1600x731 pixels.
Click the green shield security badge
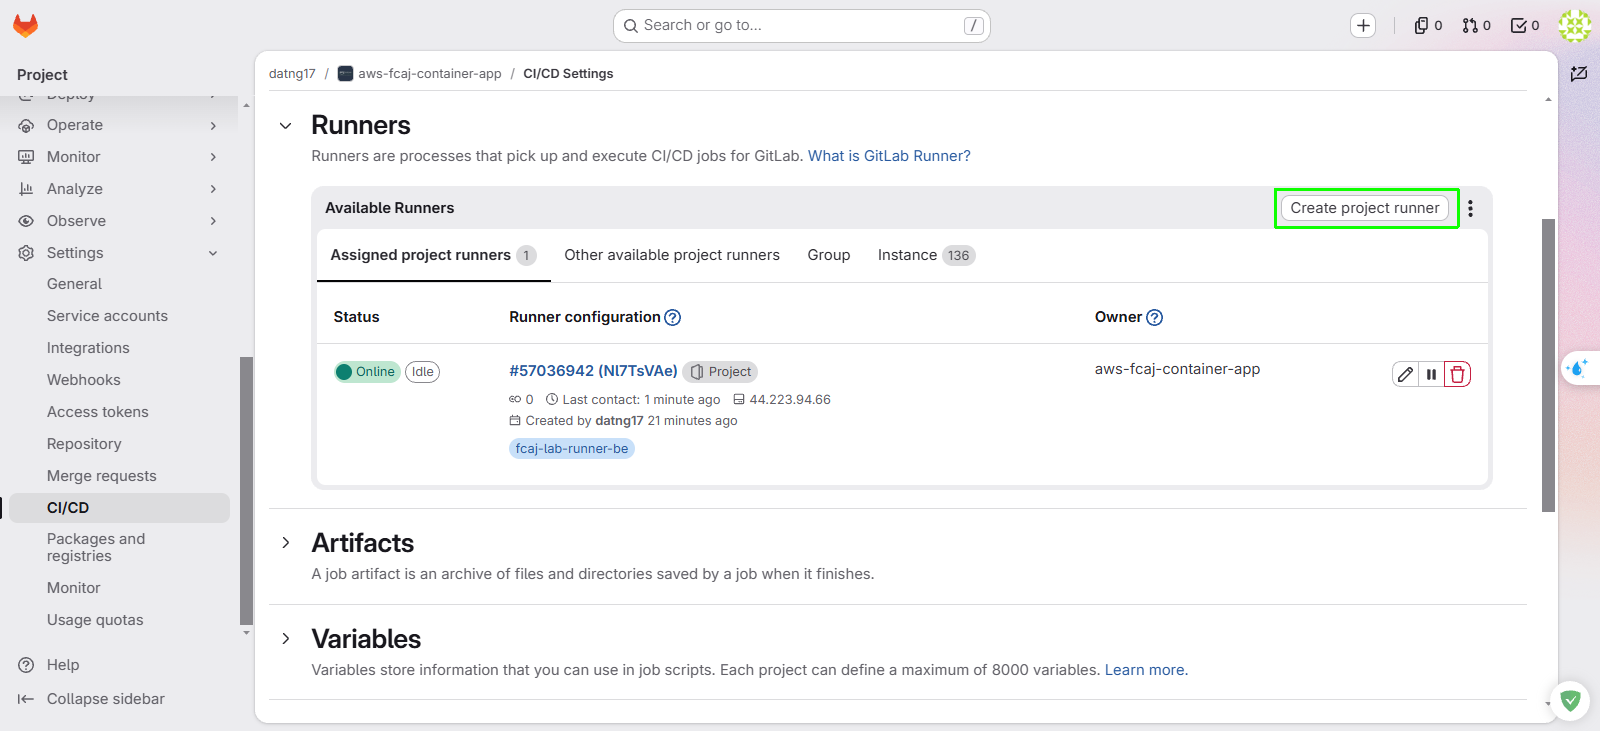1570,700
